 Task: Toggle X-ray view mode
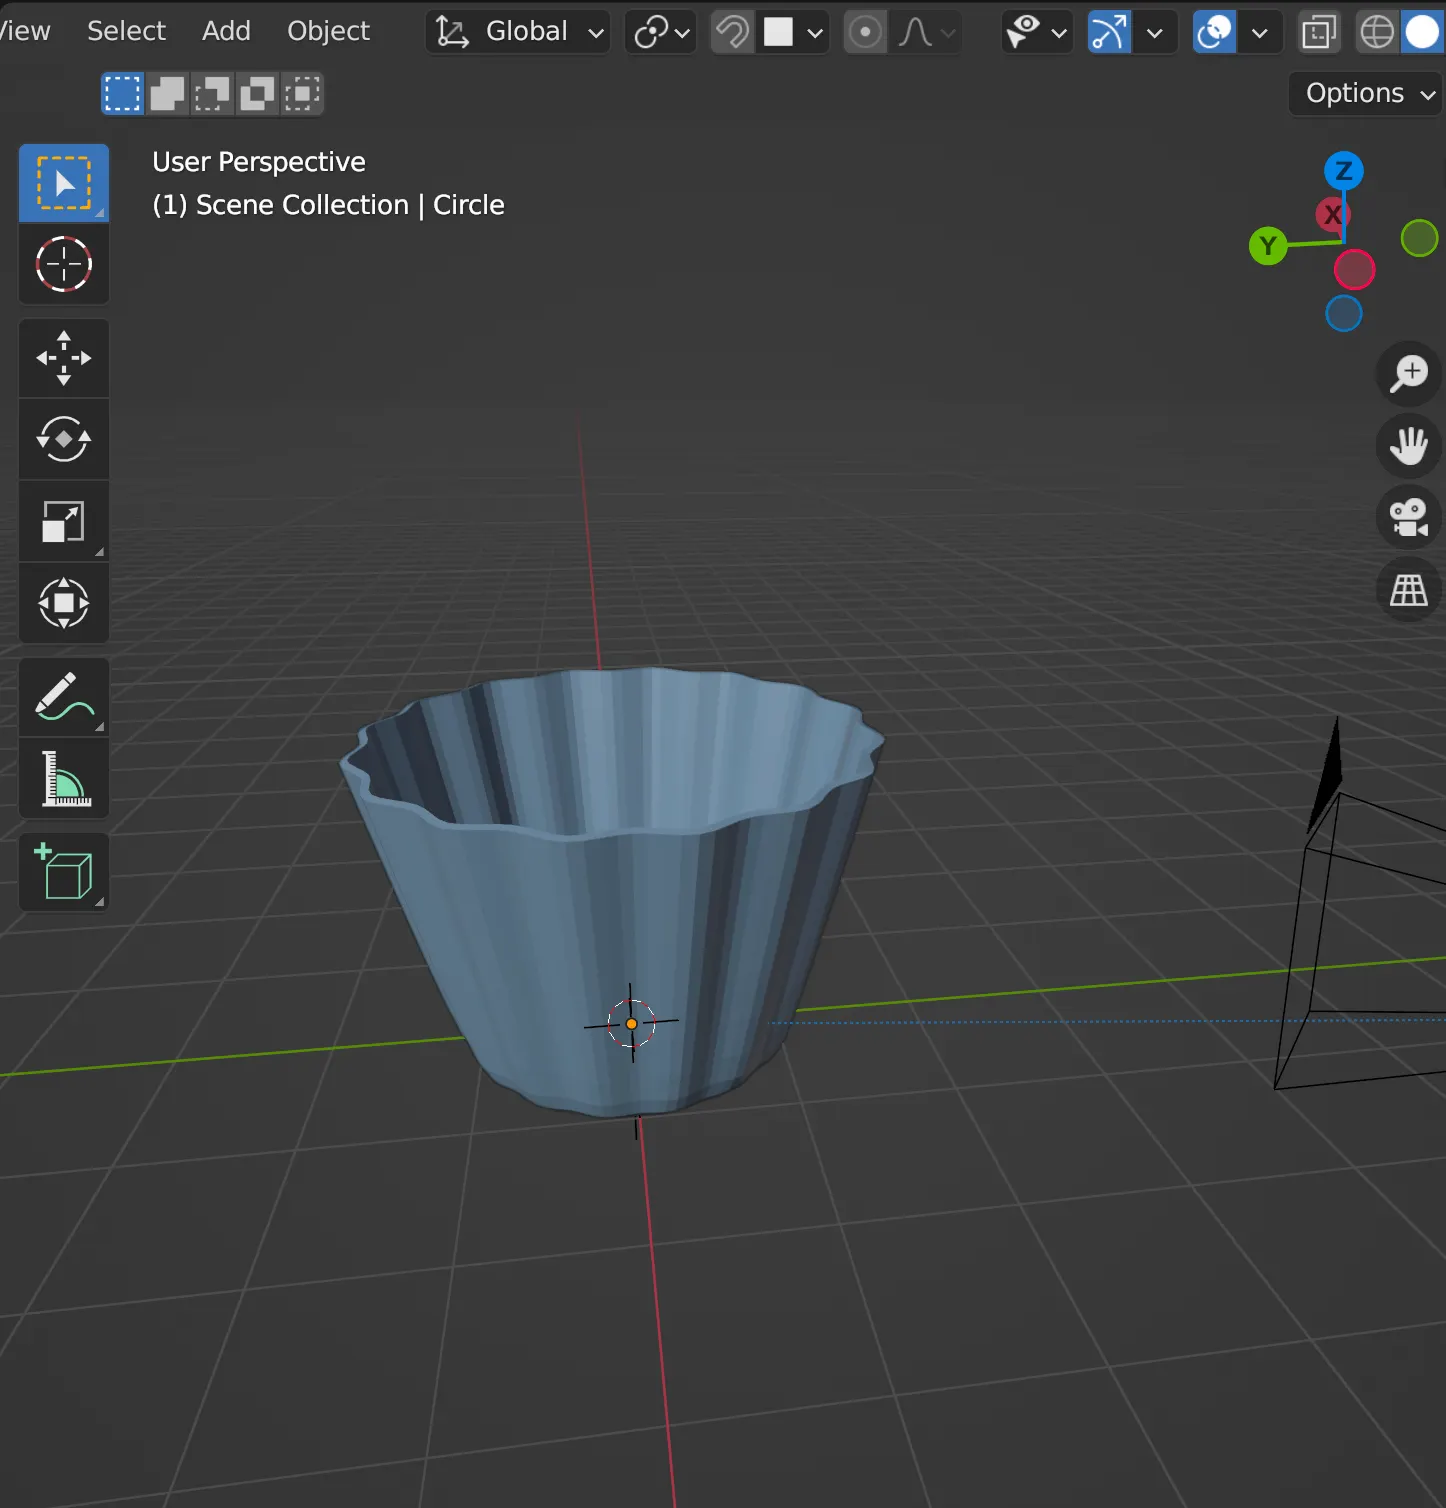[1319, 32]
